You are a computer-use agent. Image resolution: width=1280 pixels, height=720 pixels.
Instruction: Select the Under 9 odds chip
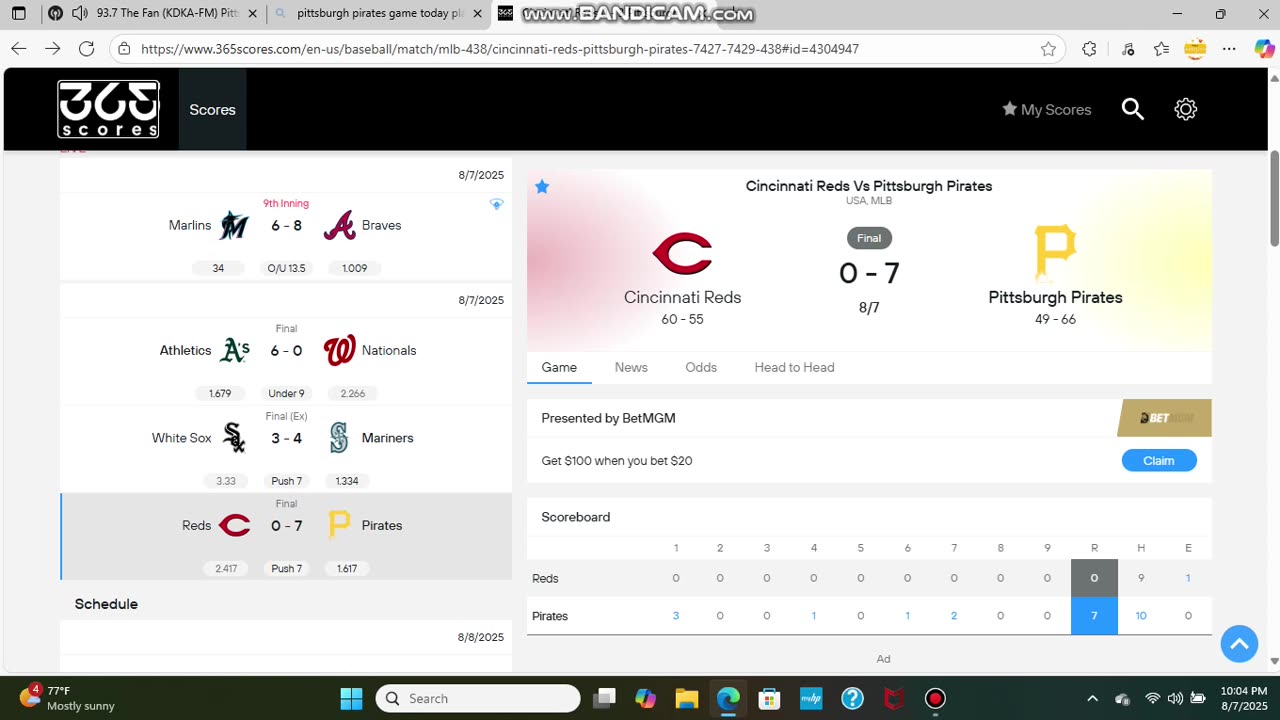[286, 393]
